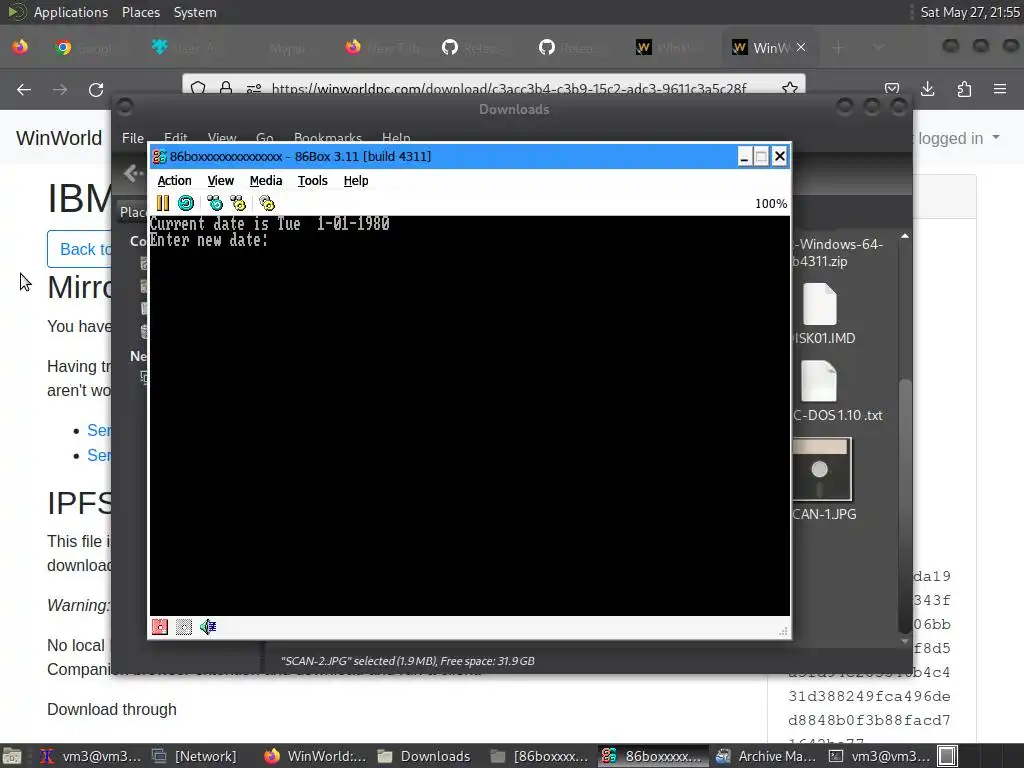Switch to first GitHub Releases tab
The width and height of the screenshot is (1024, 768).
click(x=473, y=48)
